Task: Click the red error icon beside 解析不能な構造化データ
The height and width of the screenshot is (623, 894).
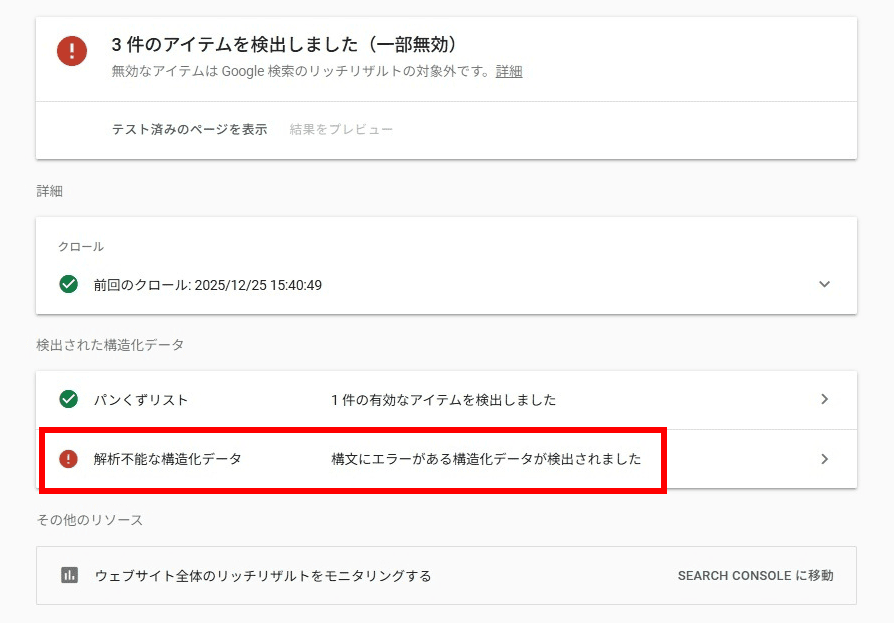Action: pos(67,460)
